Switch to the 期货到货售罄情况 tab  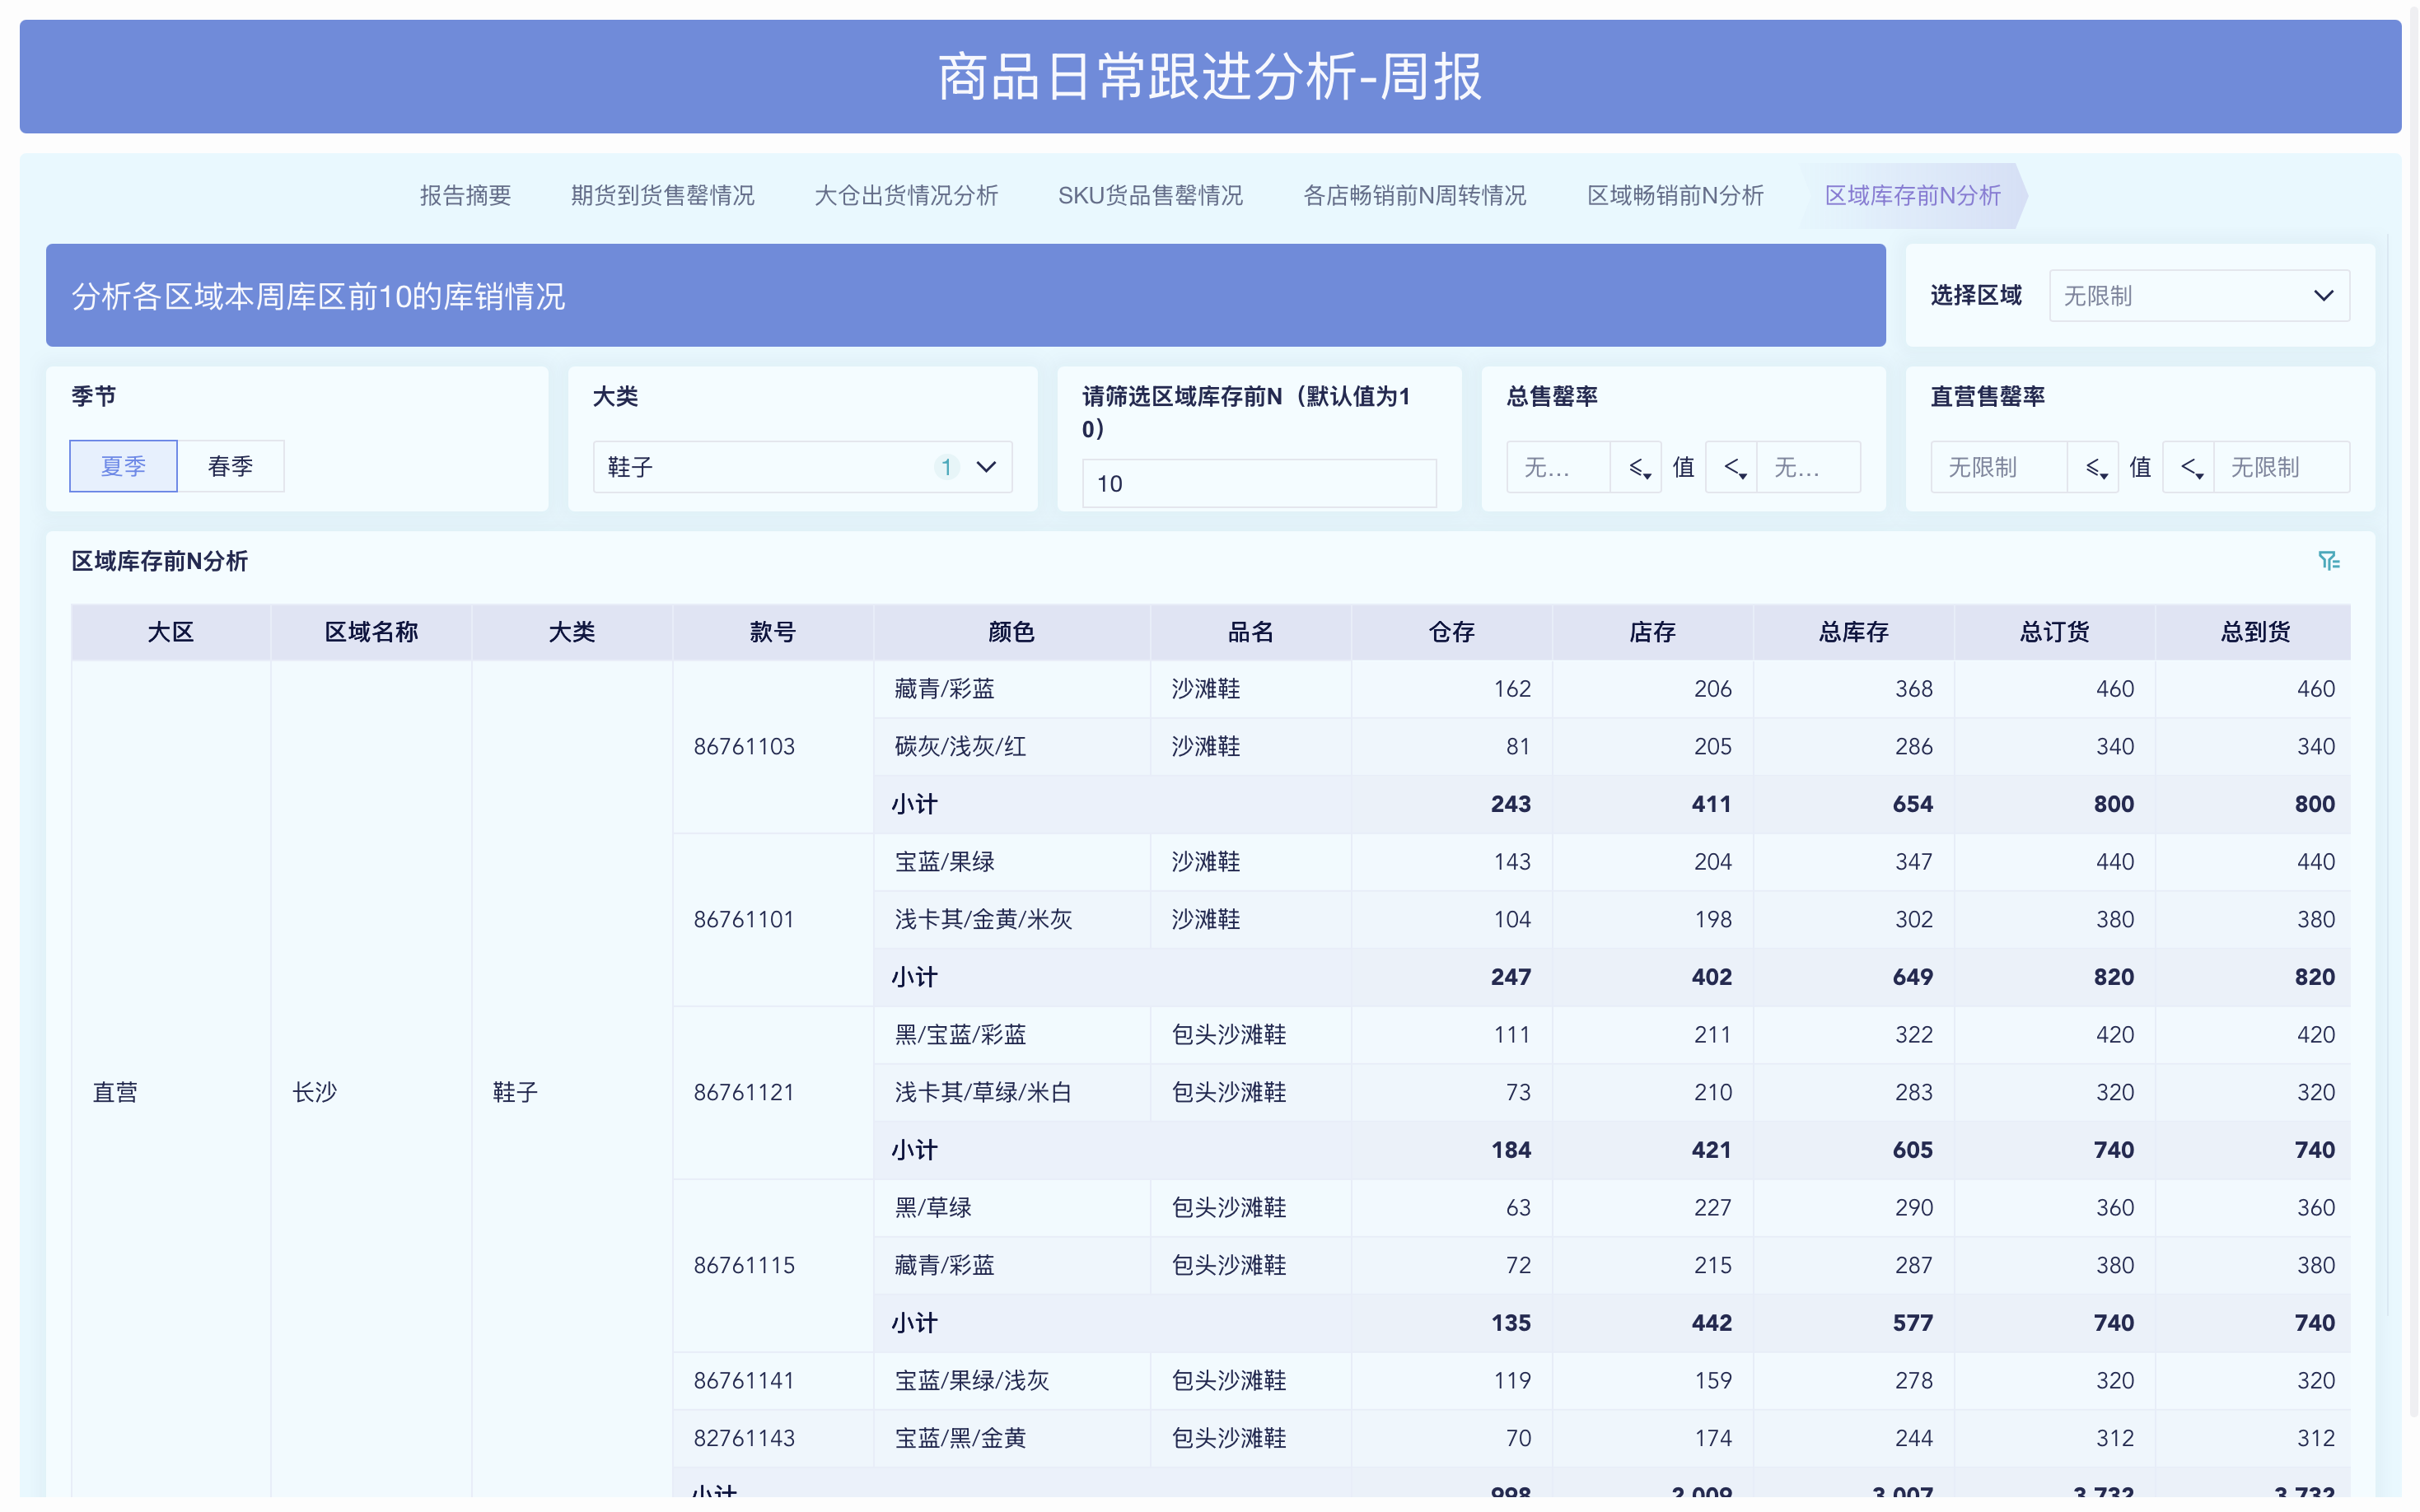(663, 195)
